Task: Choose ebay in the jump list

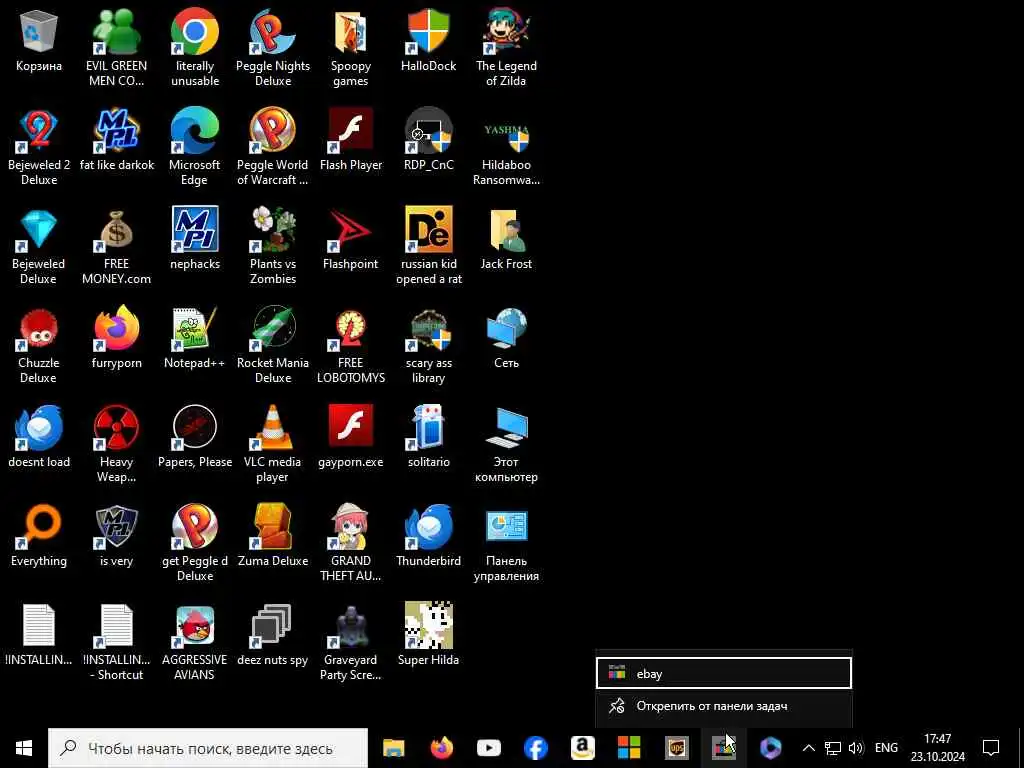Action: (724, 673)
